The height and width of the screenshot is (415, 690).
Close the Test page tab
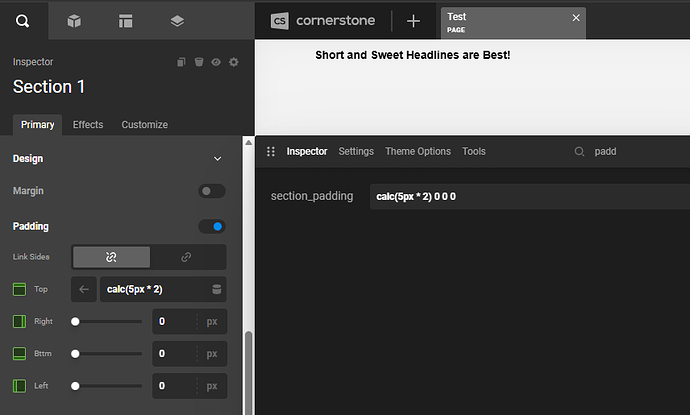[x=576, y=18]
